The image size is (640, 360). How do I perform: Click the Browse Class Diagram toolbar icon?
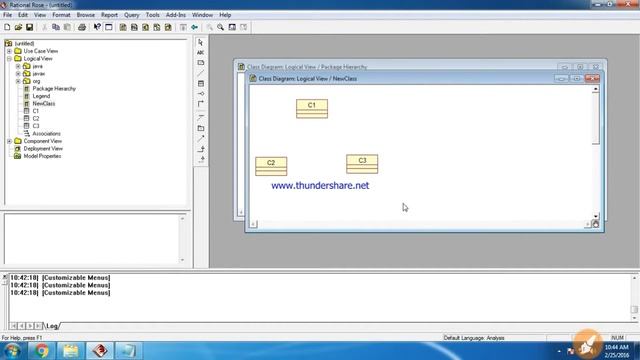coord(123,27)
